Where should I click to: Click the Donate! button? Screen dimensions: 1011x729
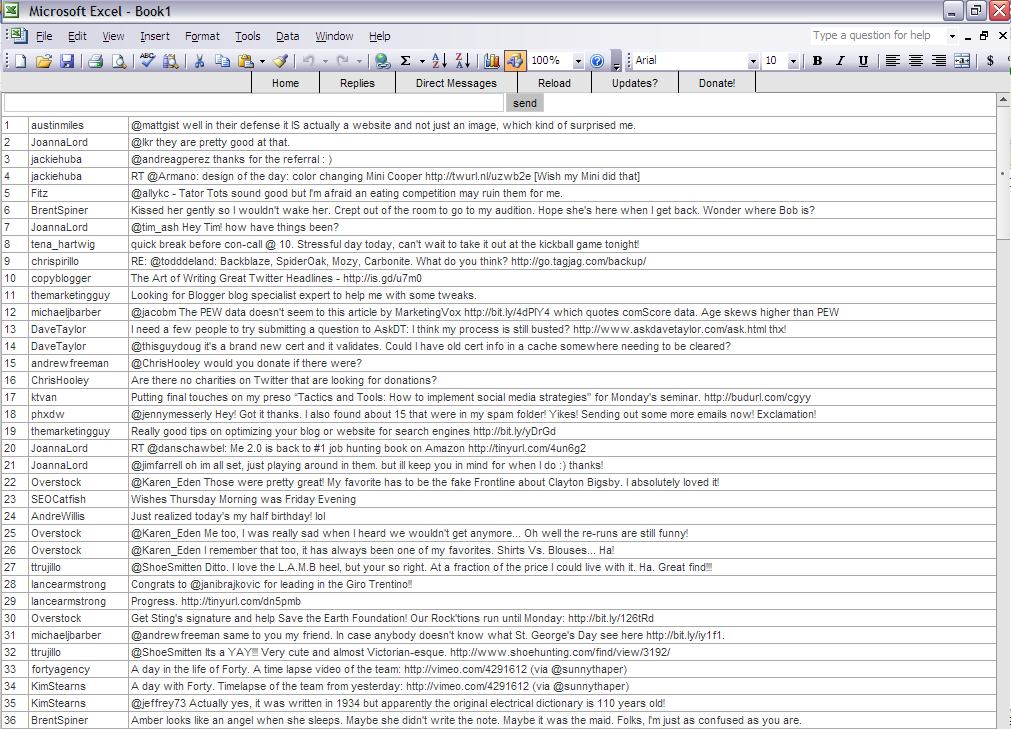(x=717, y=83)
